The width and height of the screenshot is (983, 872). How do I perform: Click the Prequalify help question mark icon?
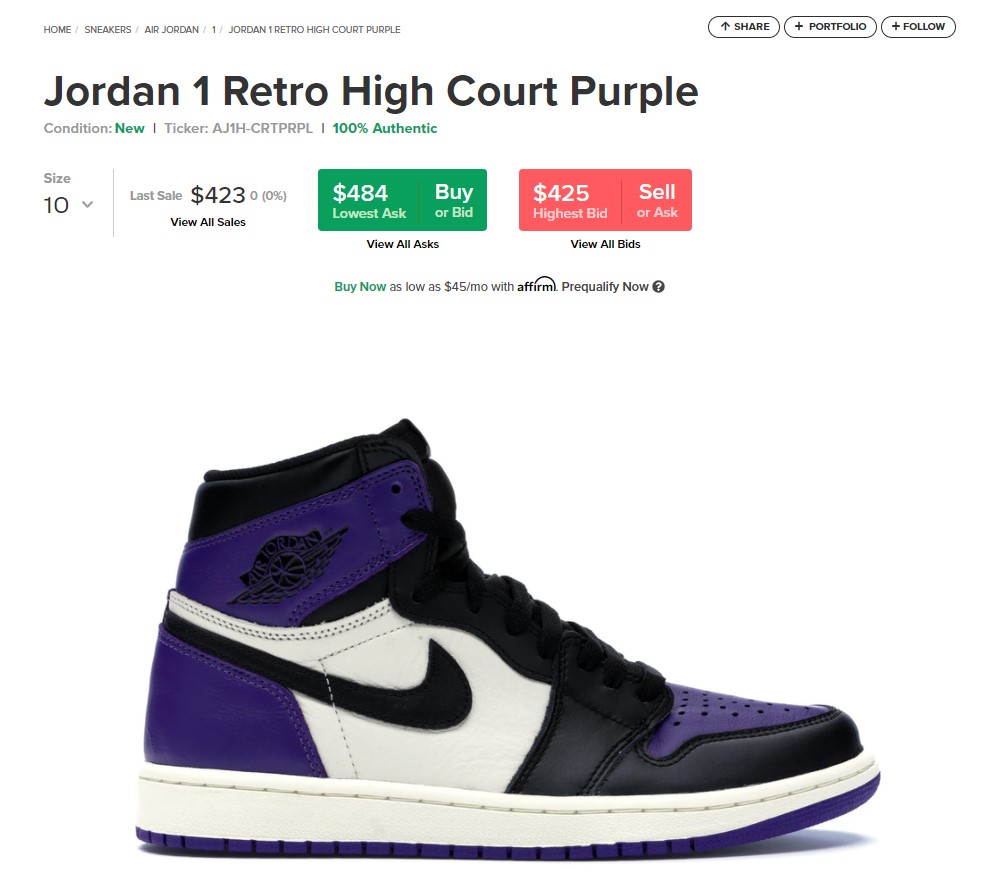click(x=658, y=286)
